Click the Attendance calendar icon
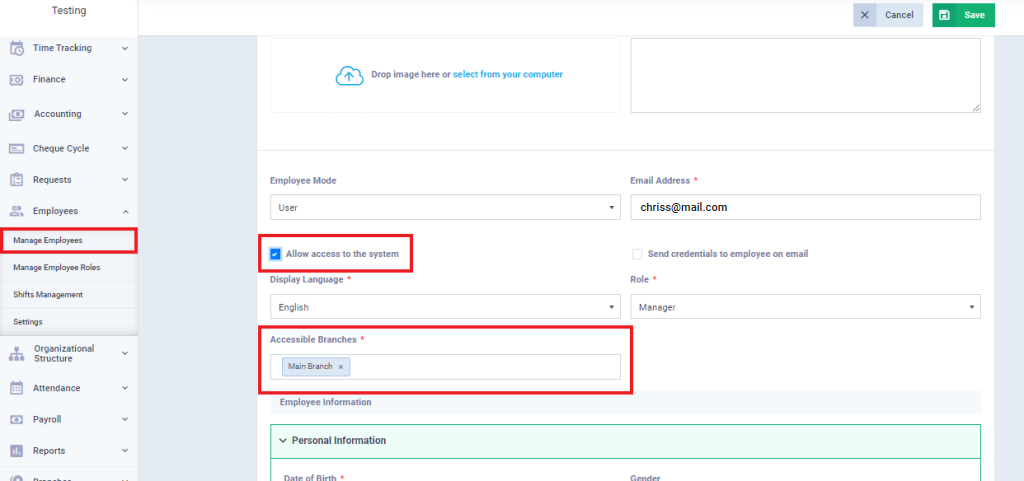This screenshot has height=481, width=1024. 16,388
